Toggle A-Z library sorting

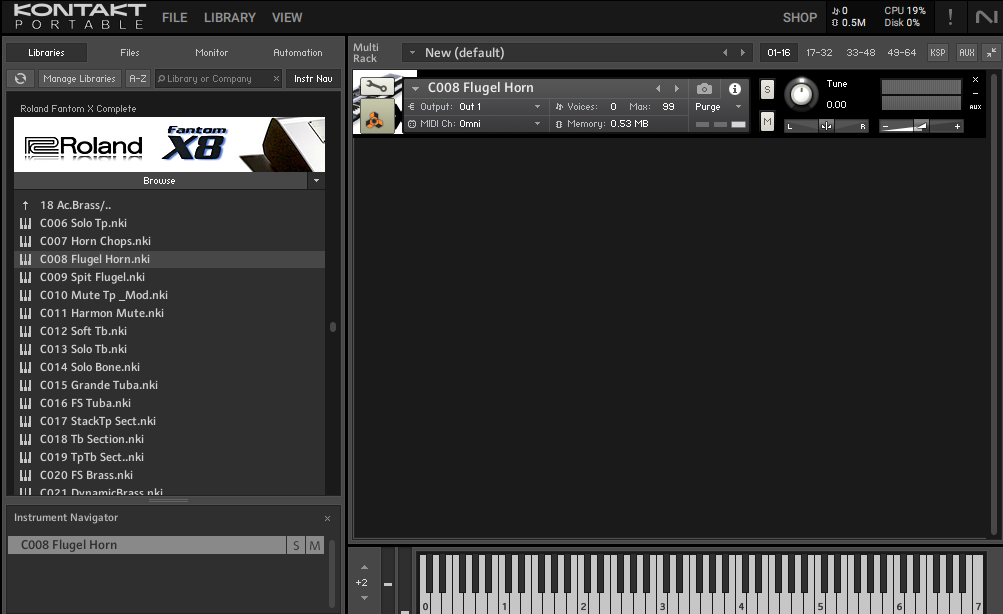[x=138, y=79]
